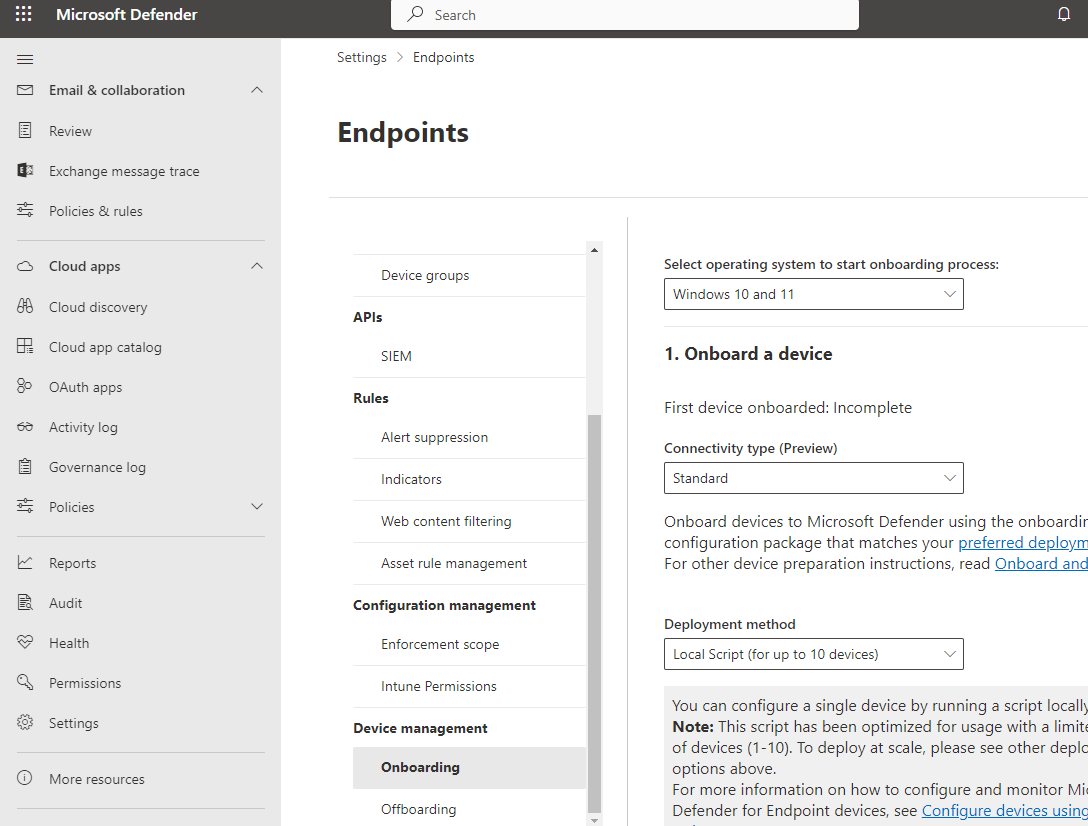Open the Deployment method dropdown
The height and width of the screenshot is (826, 1088).
click(813, 654)
